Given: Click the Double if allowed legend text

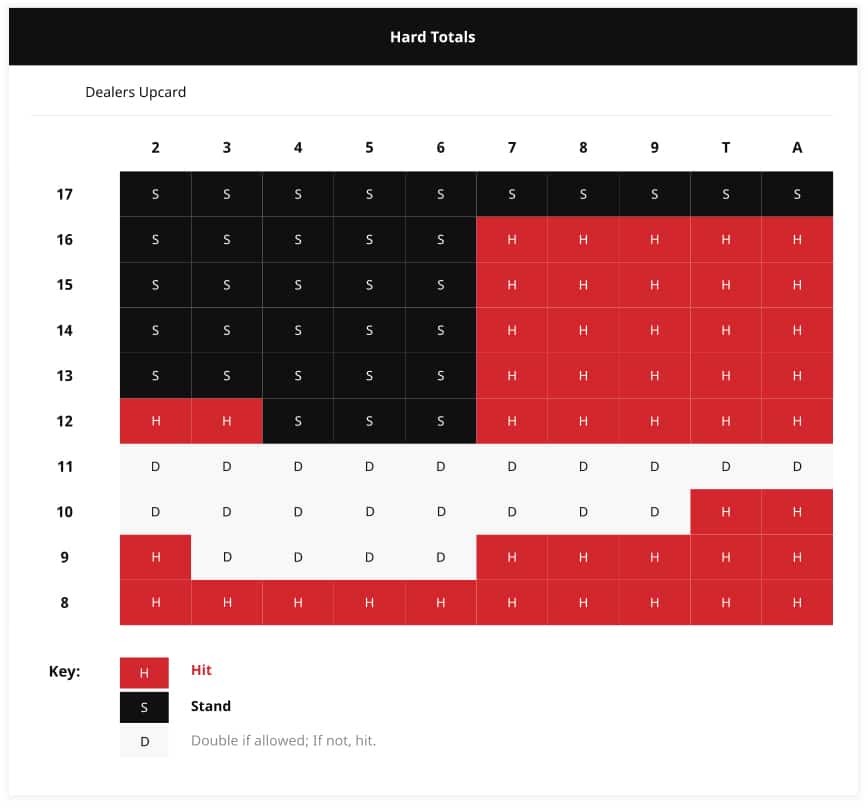Looking at the screenshot, I should point(283,740).
